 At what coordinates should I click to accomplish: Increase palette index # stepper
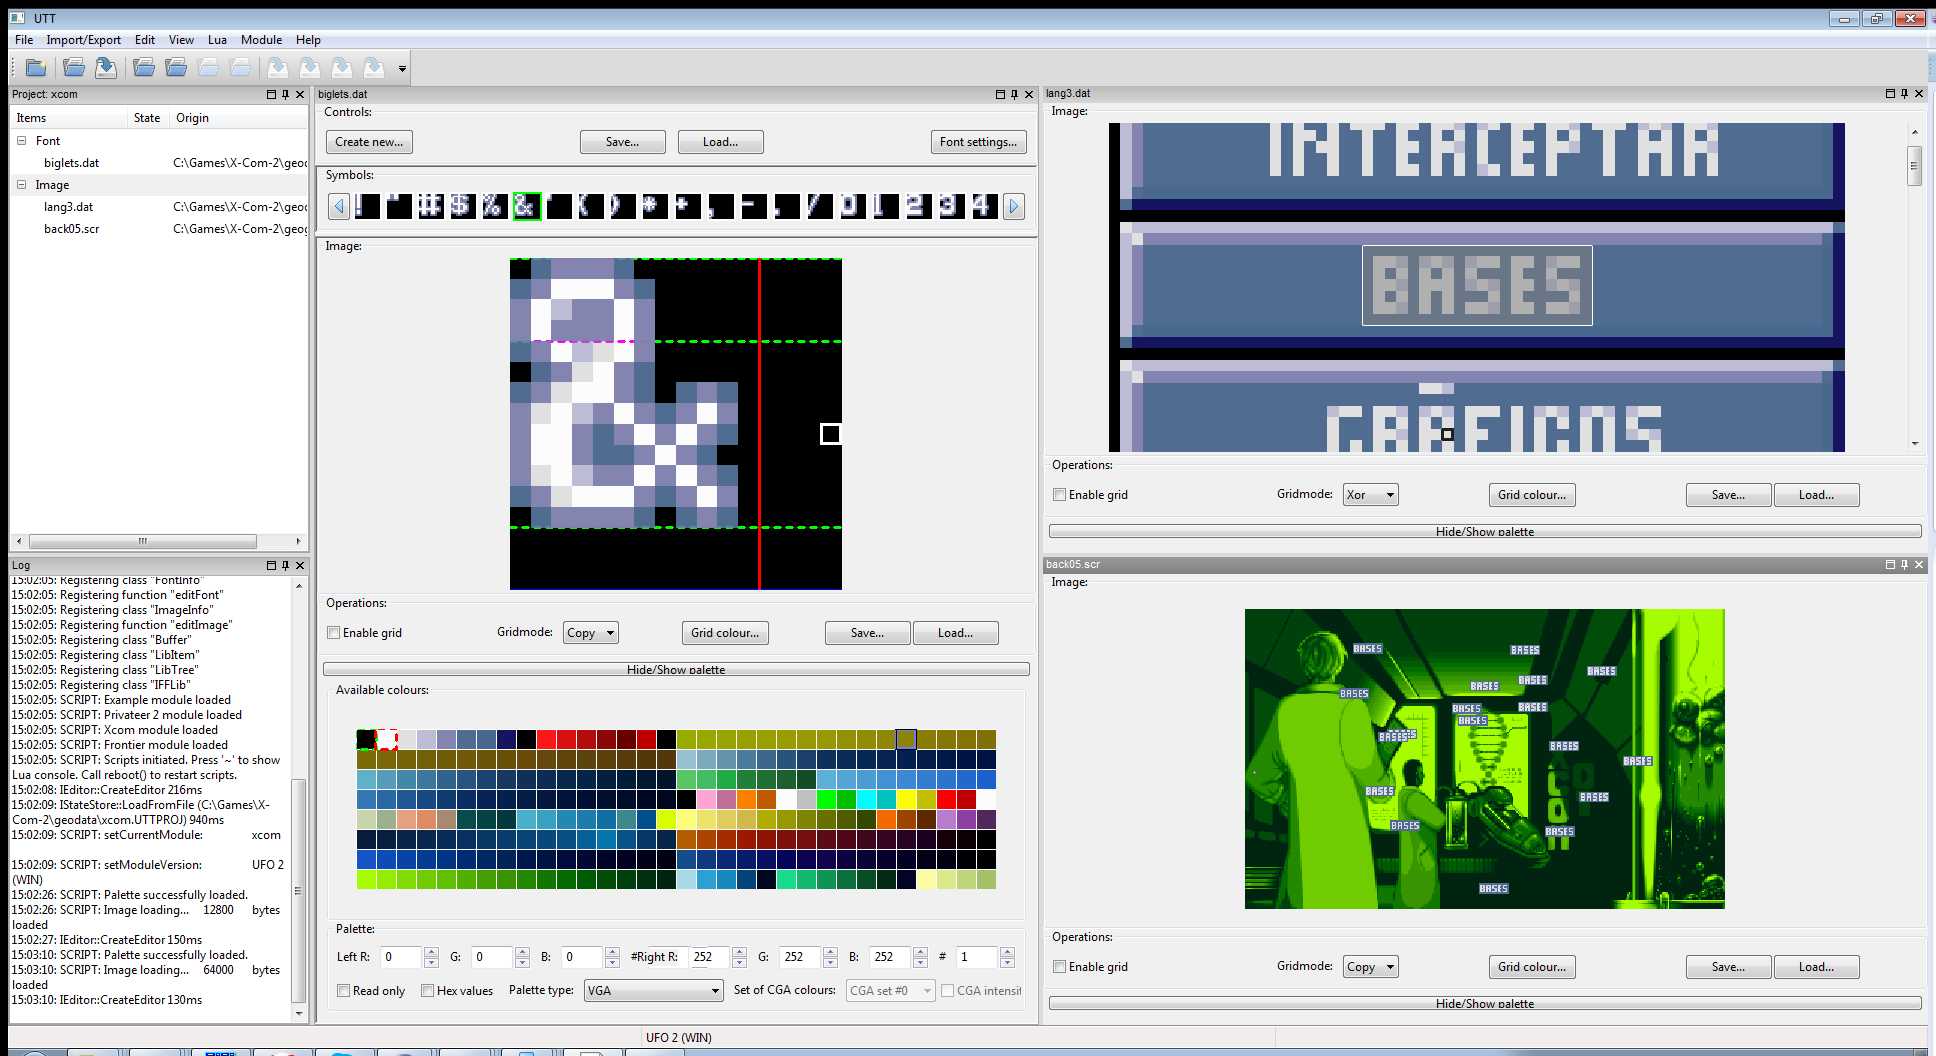point(1007,952)
